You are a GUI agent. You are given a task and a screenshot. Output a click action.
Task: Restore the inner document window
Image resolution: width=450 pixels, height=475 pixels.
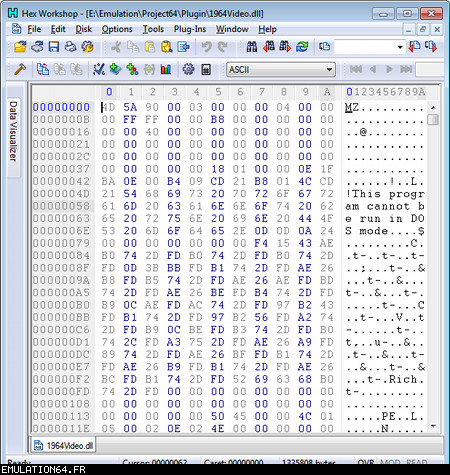[423, 29]
